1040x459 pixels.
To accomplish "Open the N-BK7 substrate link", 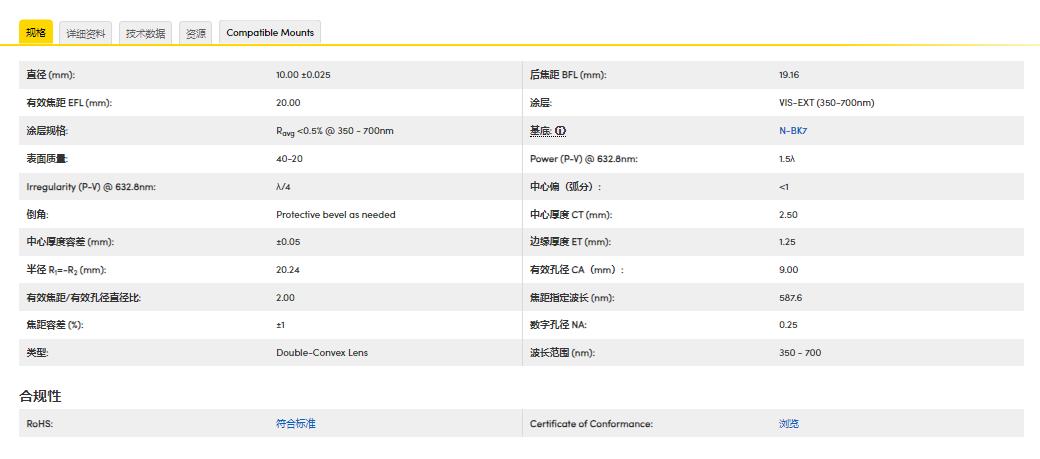I will click(793, 131).
